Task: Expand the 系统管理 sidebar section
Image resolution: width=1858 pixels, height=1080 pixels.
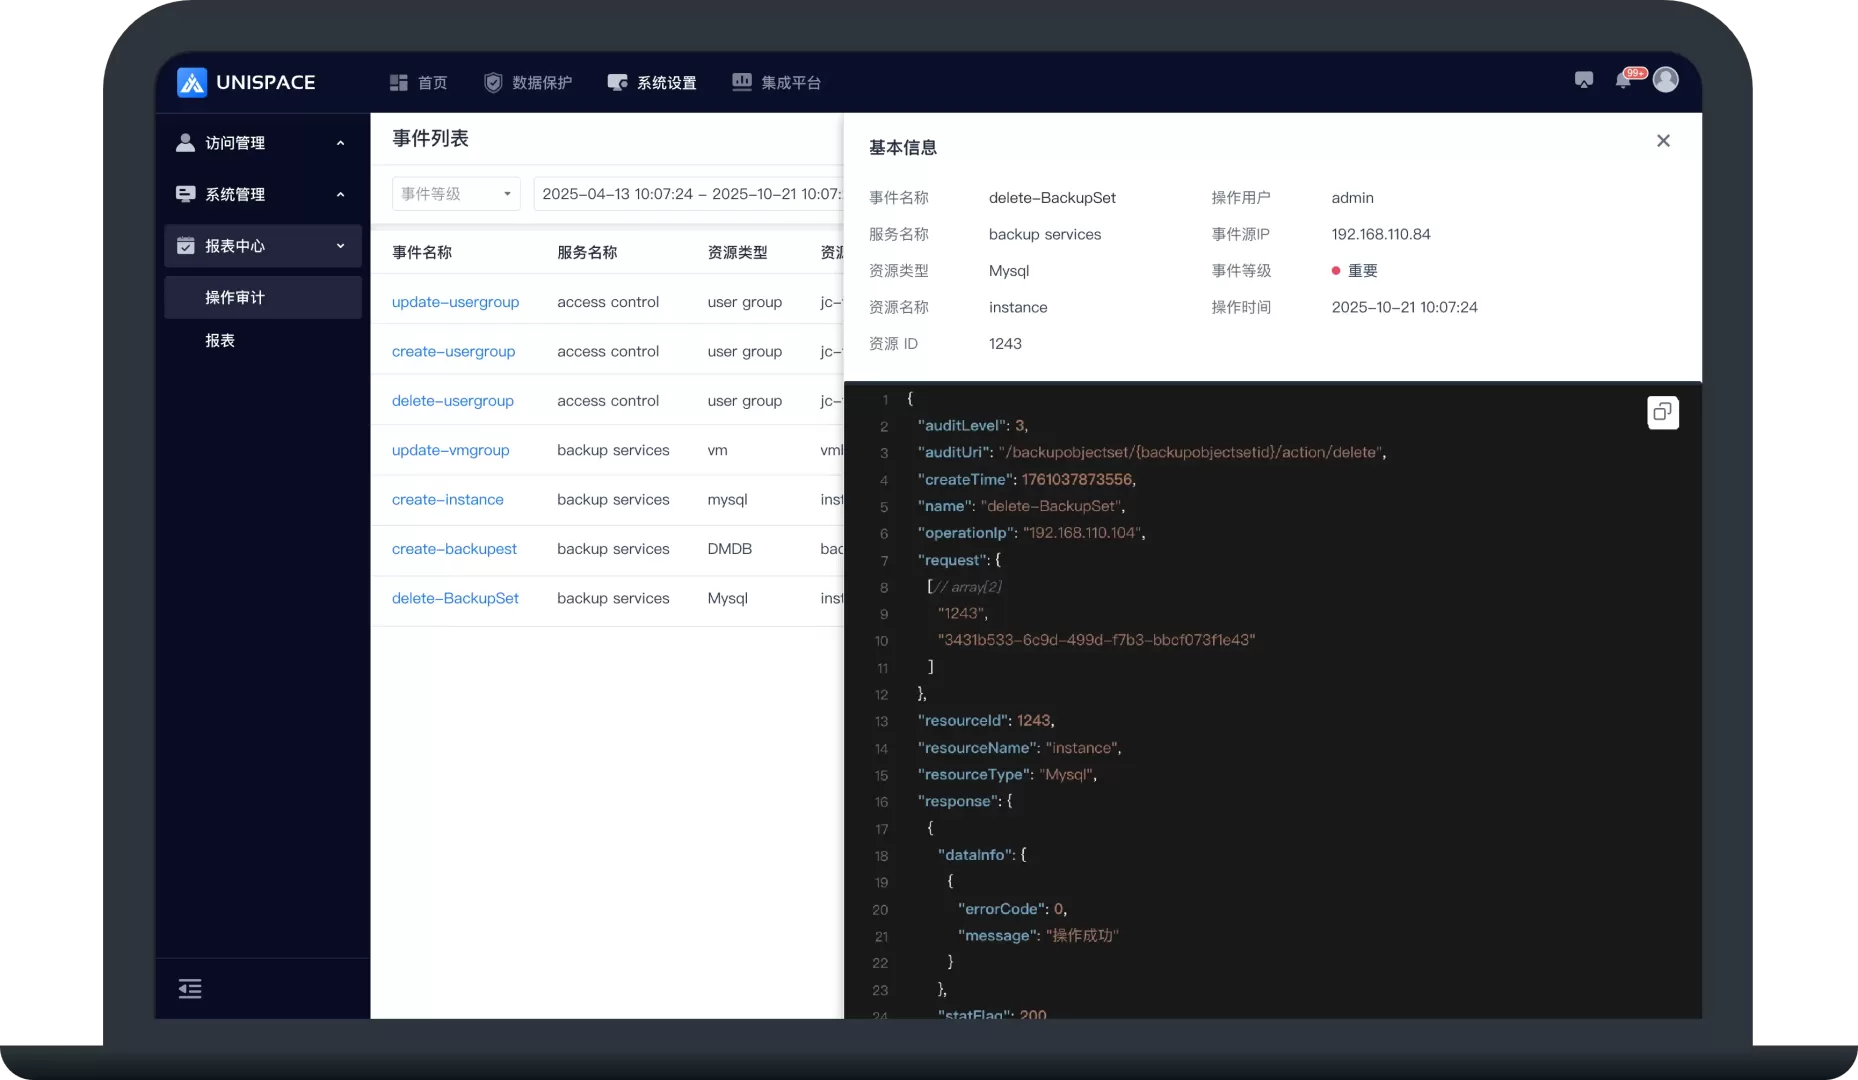Action: point(340,194)
